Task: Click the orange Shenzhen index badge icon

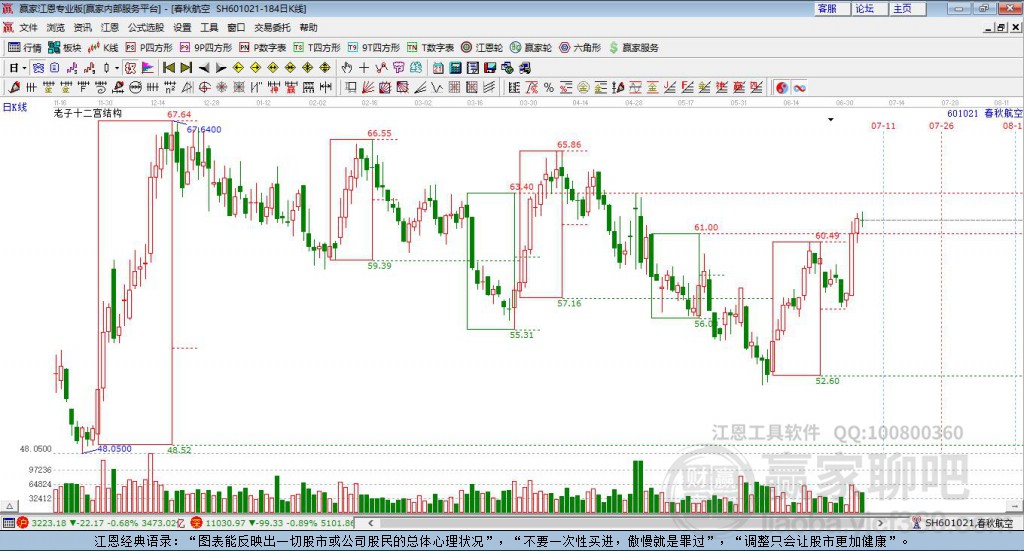Action: pyautogui.click(x=197, y=522)
